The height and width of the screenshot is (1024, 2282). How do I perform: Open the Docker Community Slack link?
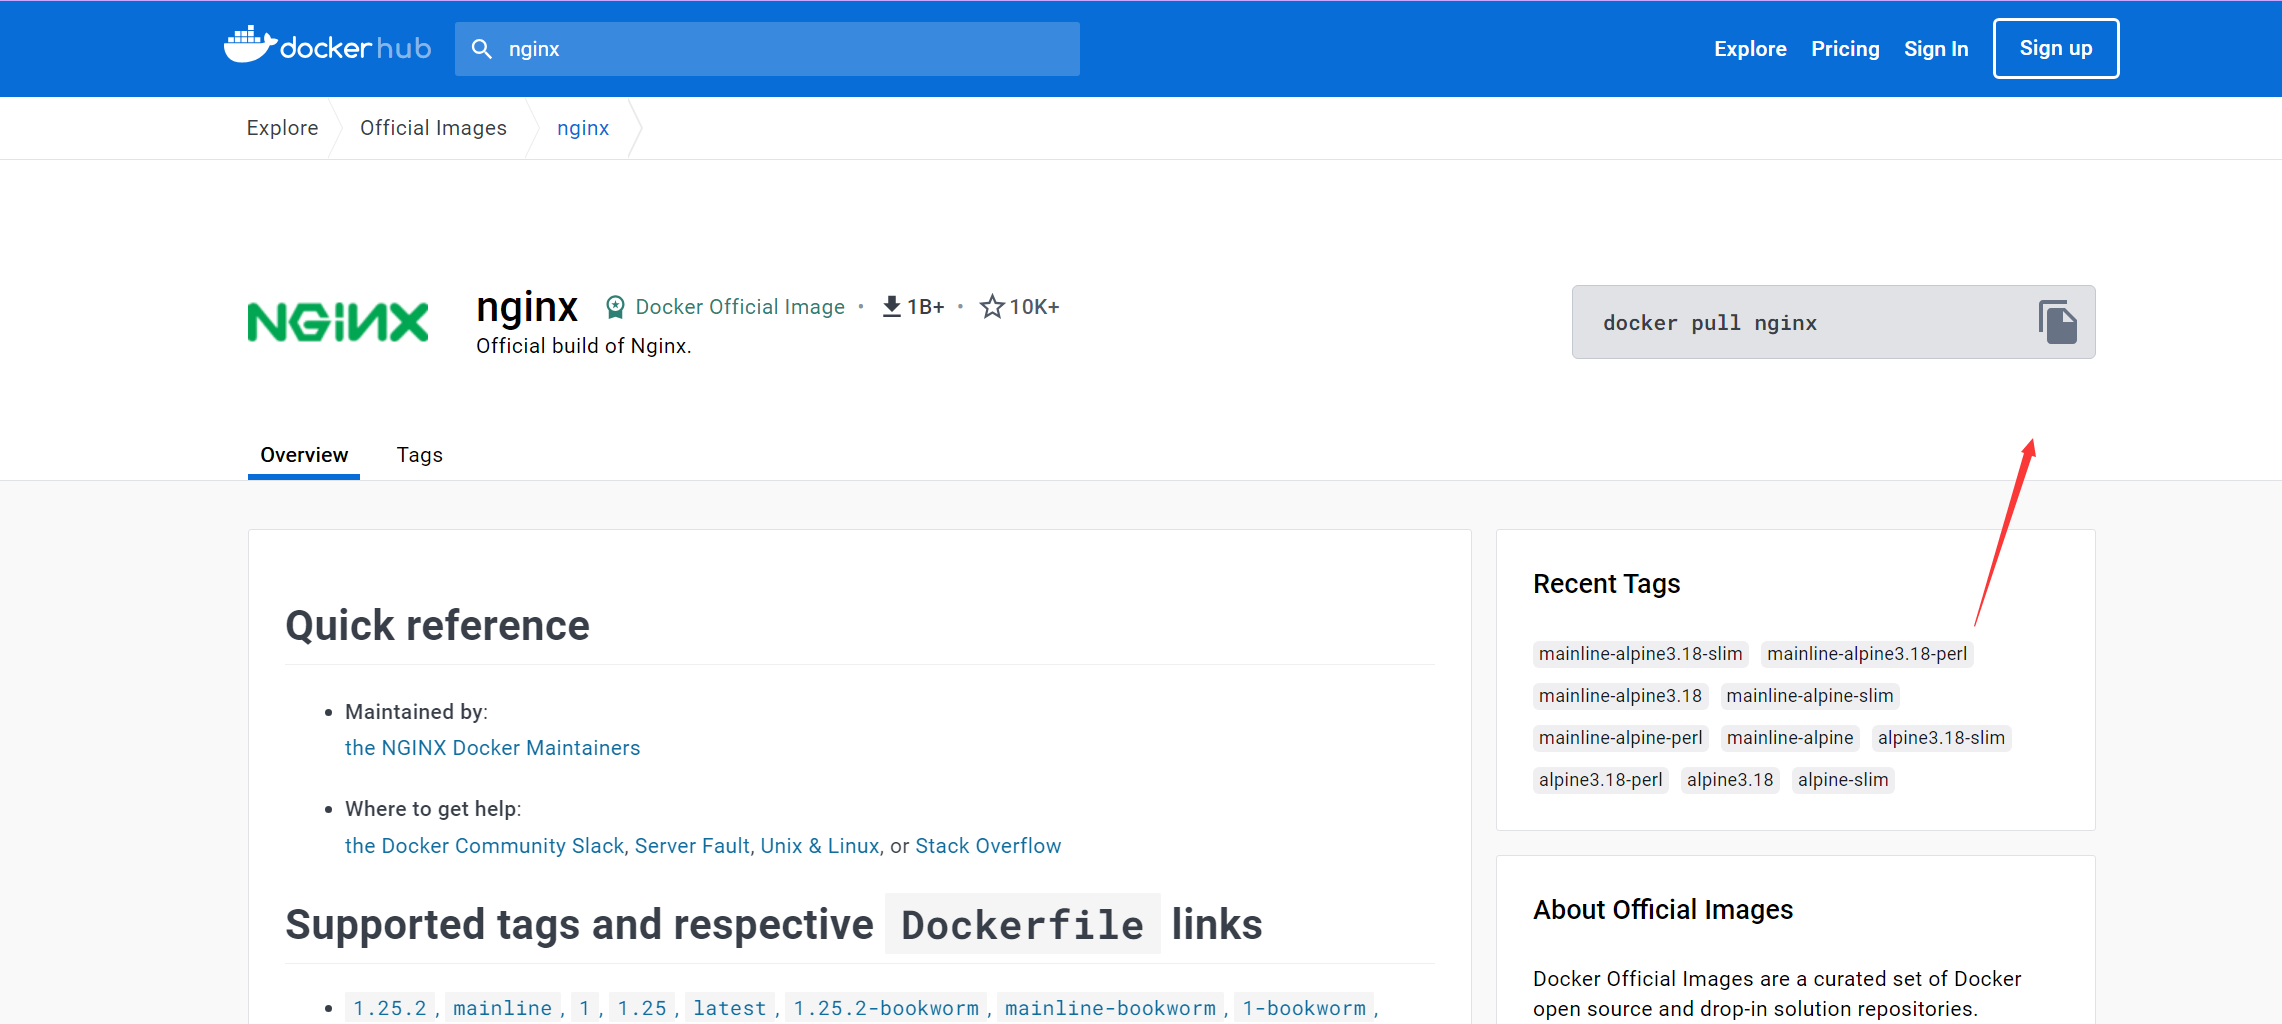tap(484, 846)
